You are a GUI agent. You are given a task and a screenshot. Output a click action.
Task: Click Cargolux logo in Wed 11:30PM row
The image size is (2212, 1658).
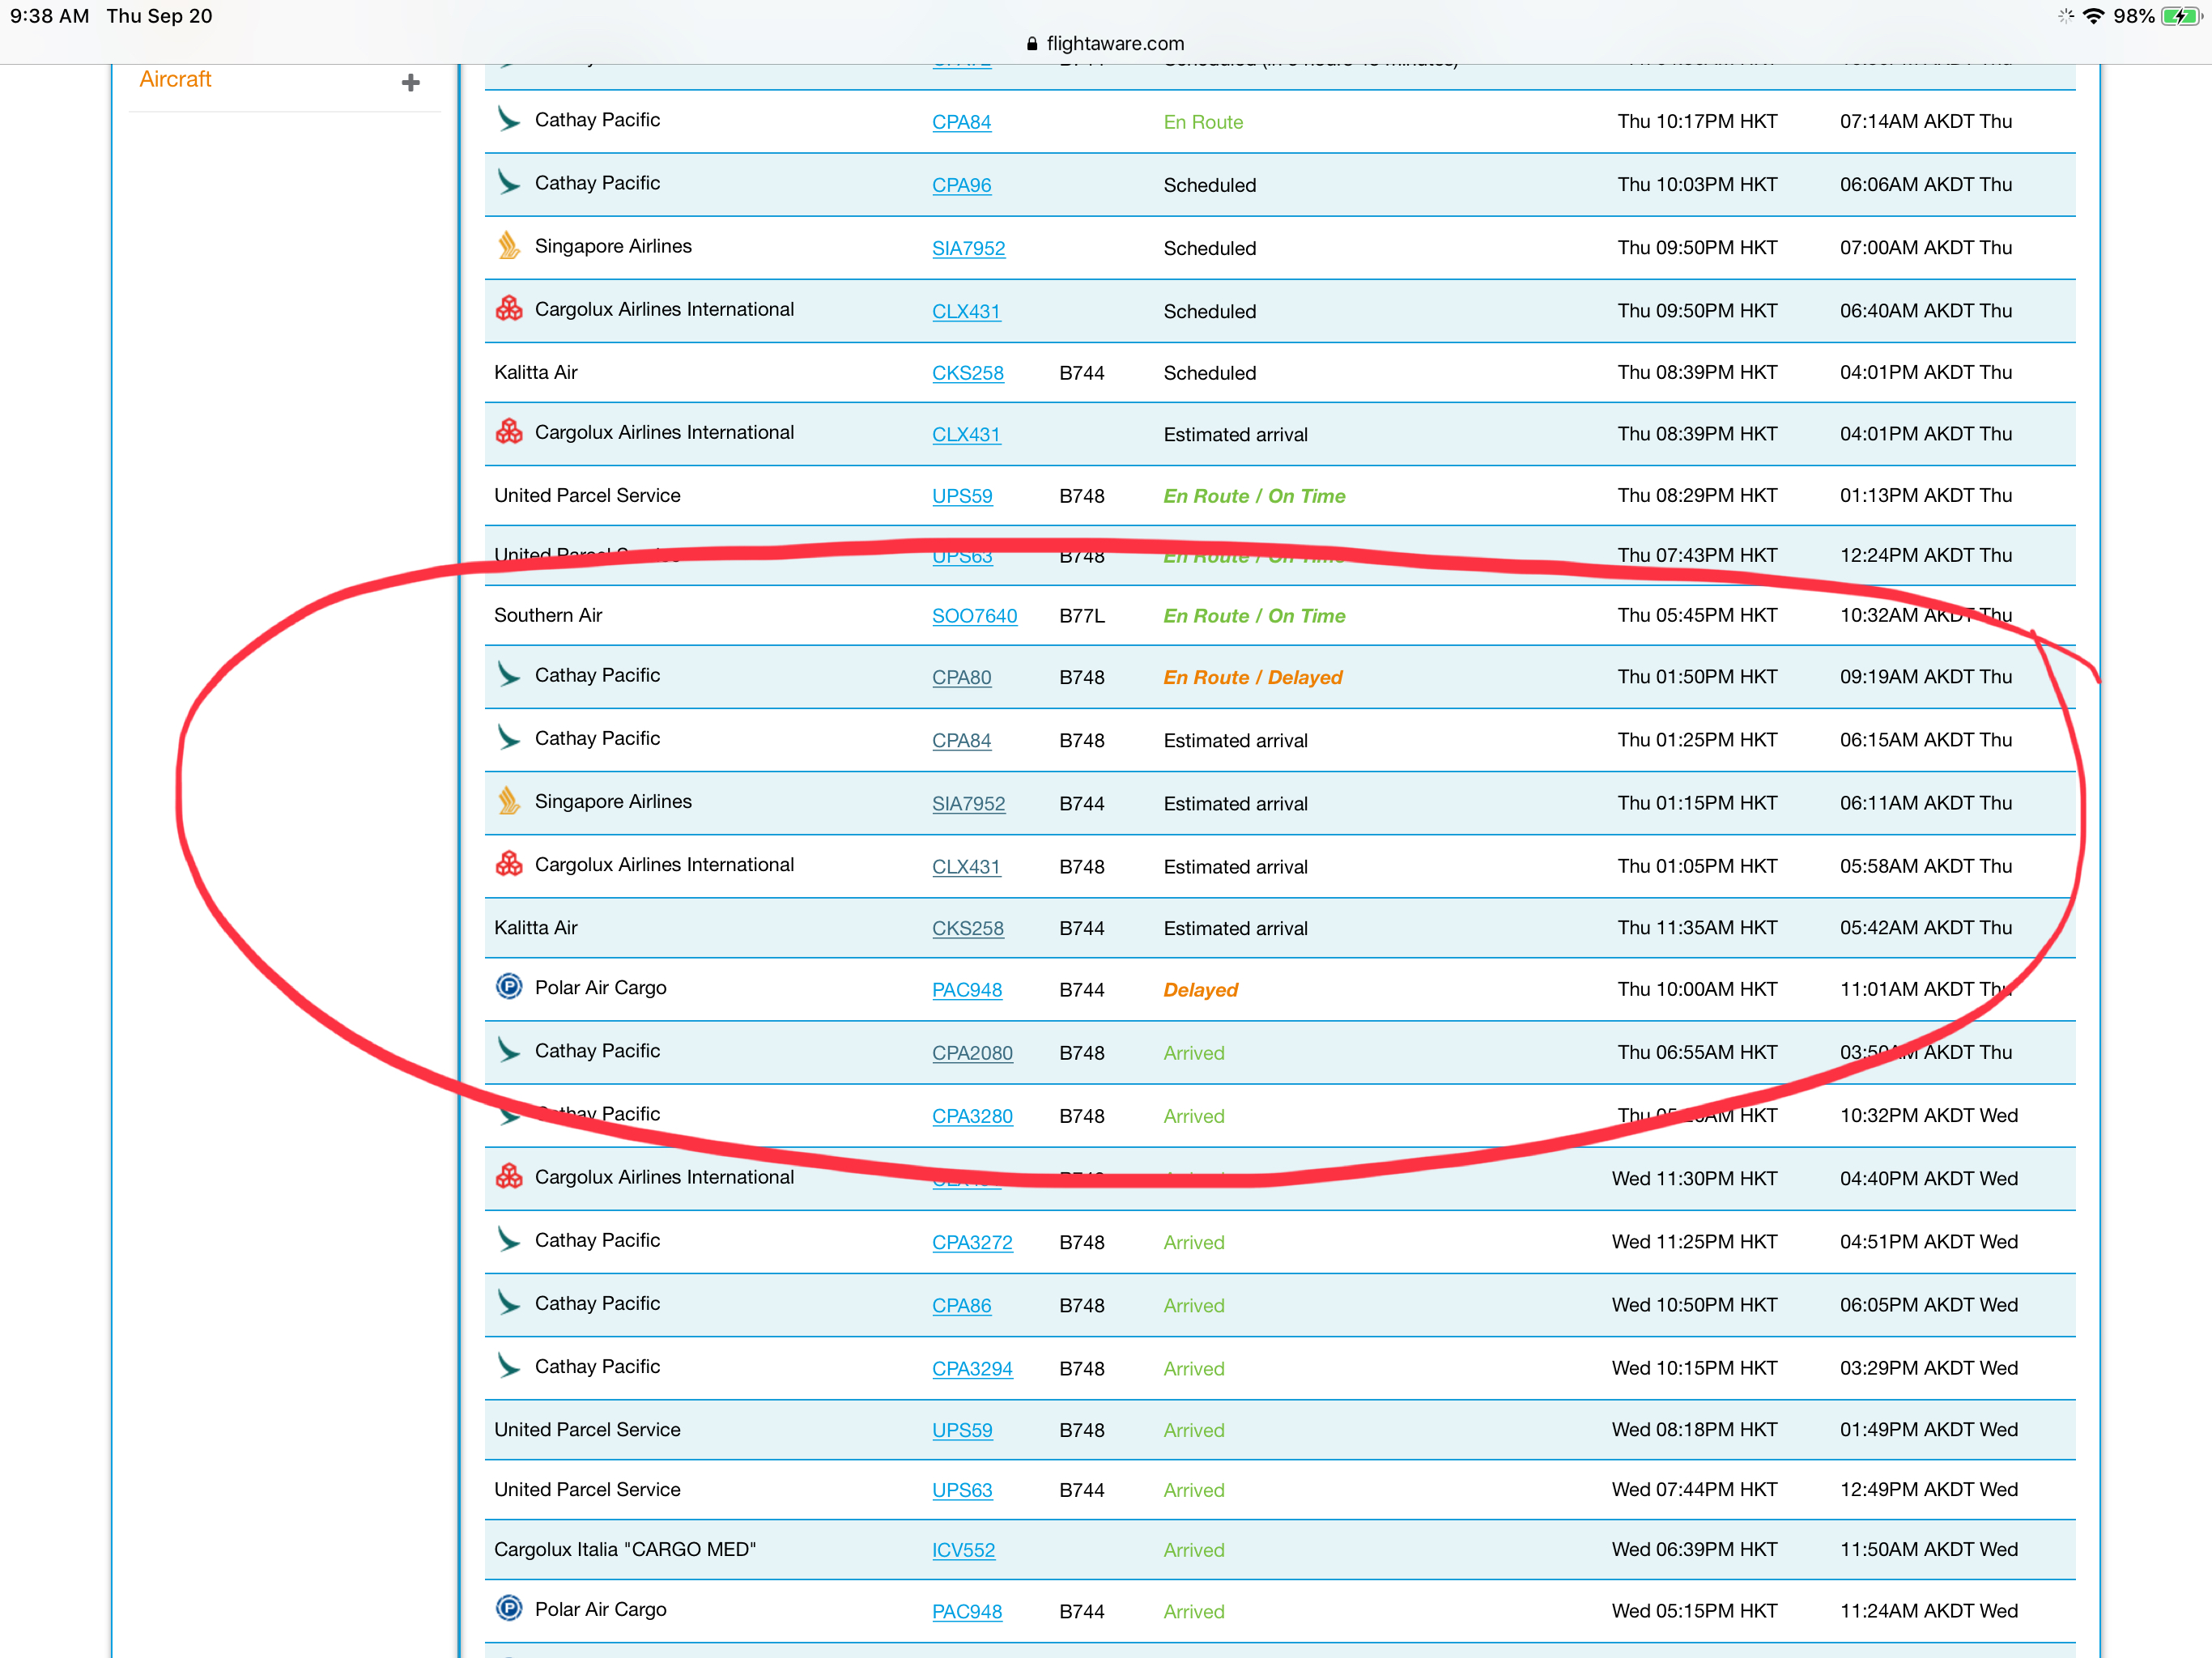[x=509, y=1176]
